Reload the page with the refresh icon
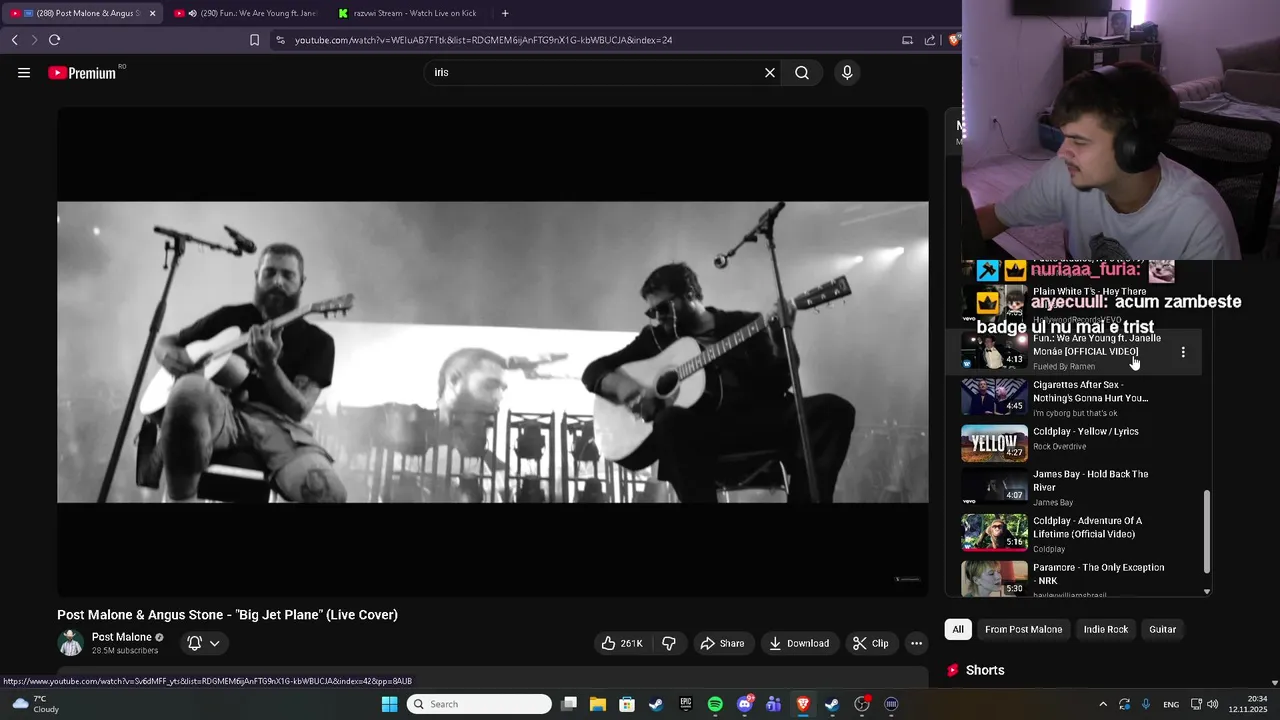Viewport: 1280px width, 720px height. 55,40
